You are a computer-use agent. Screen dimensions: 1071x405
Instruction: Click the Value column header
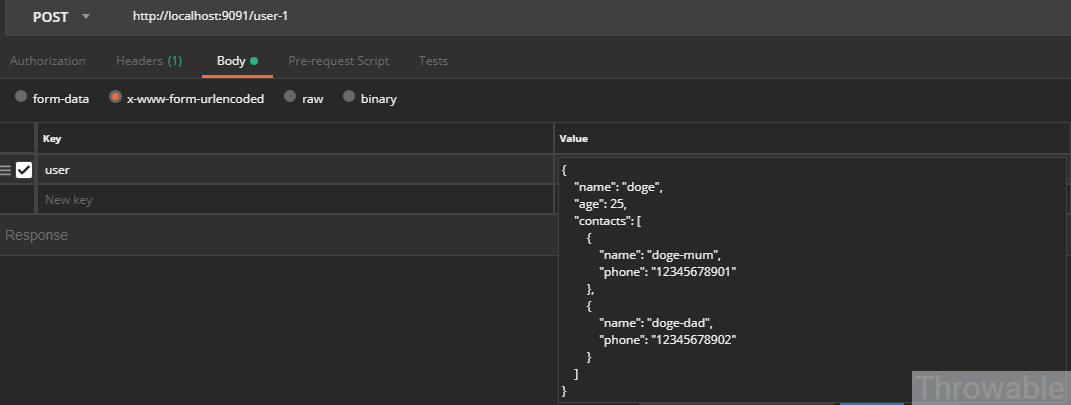pos(573,138)
